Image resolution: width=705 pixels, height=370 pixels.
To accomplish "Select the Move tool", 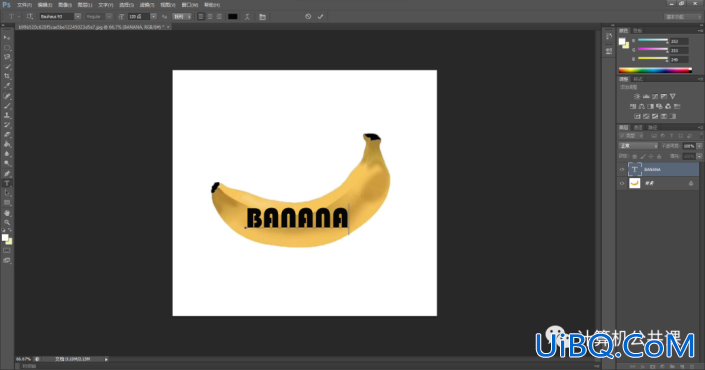I will [x=7, y=37].
